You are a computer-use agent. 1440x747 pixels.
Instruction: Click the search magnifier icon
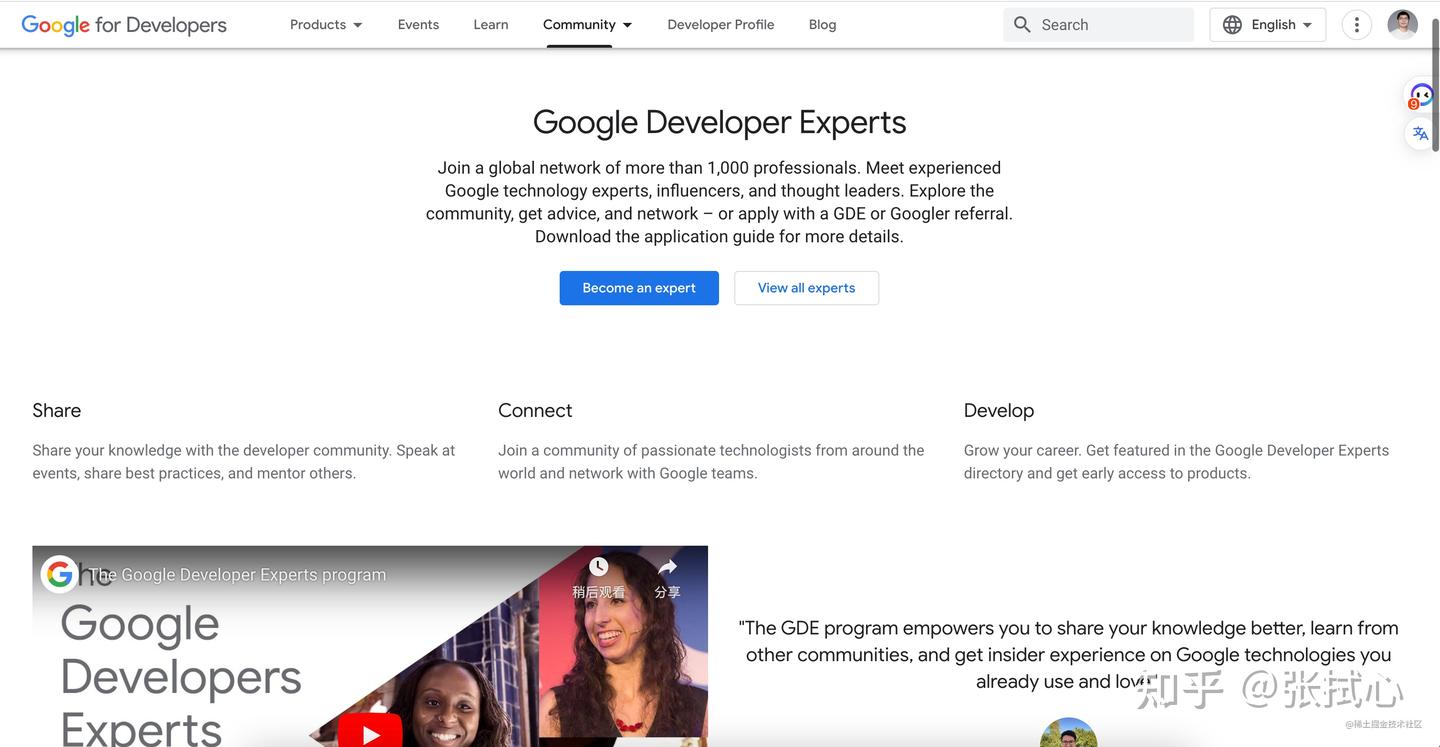1022,25
